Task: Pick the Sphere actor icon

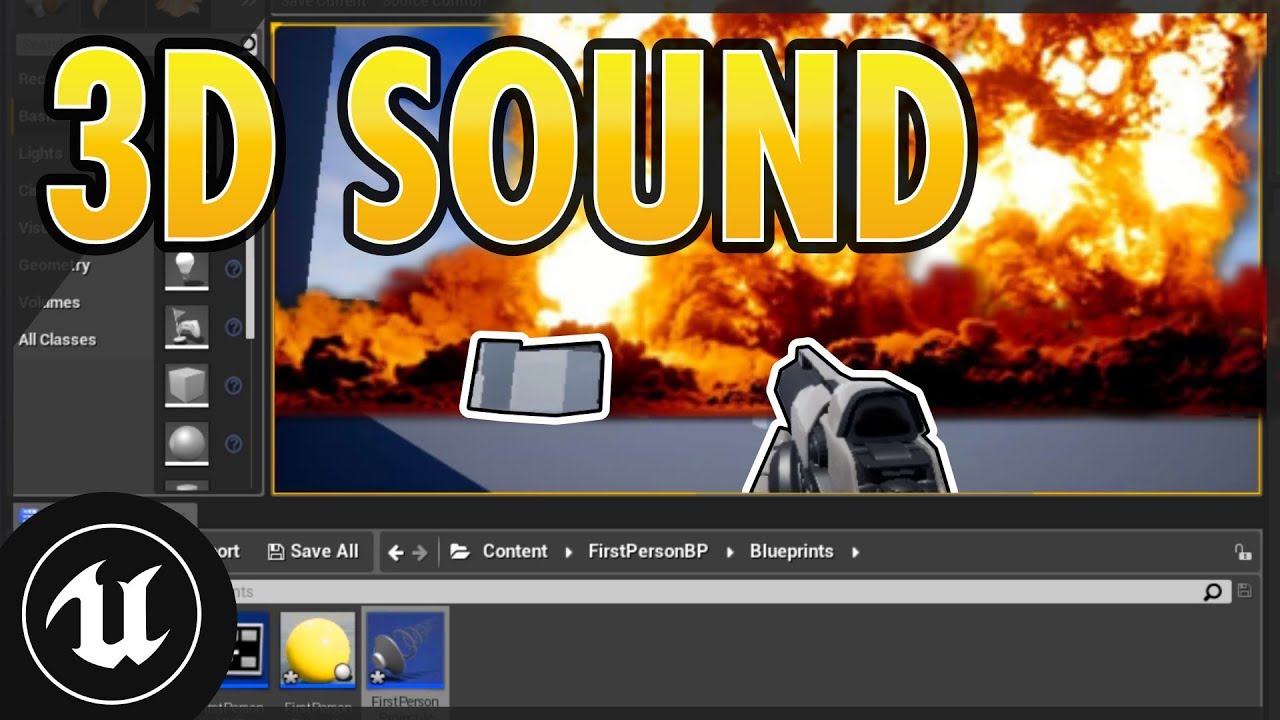Action: 187,443
